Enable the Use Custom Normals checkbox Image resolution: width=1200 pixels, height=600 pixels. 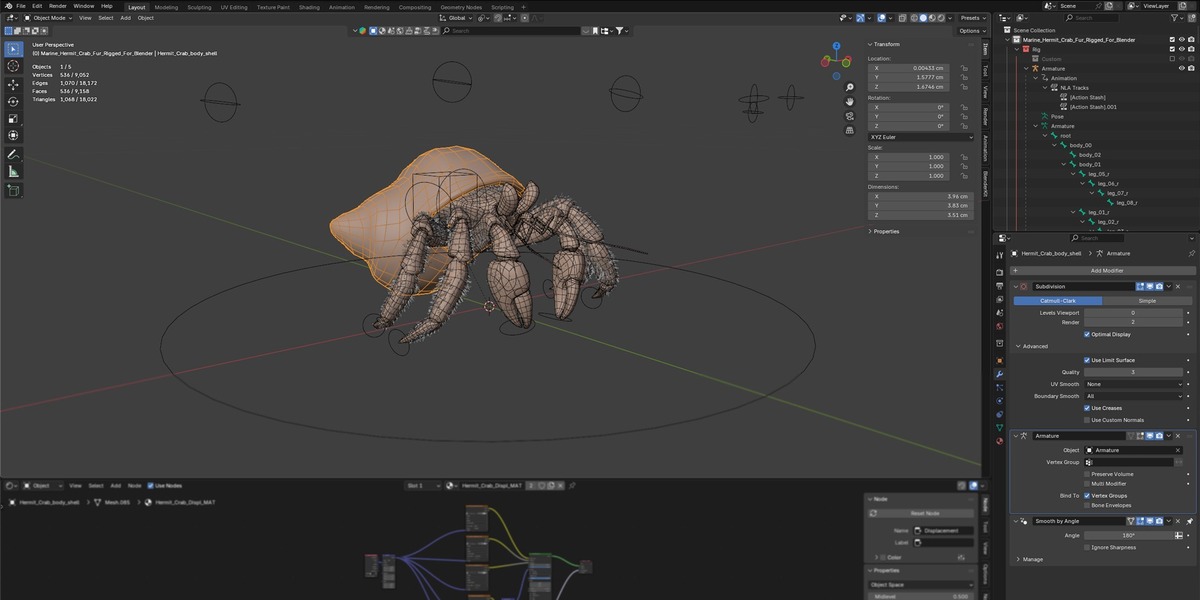click(x=1087, y=420)
